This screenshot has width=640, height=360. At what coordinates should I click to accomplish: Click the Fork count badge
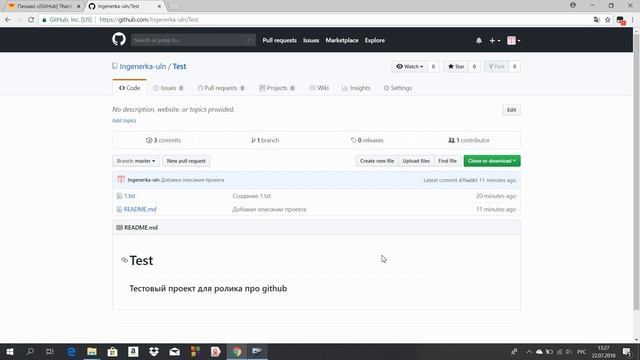click(x=514, y=67)
